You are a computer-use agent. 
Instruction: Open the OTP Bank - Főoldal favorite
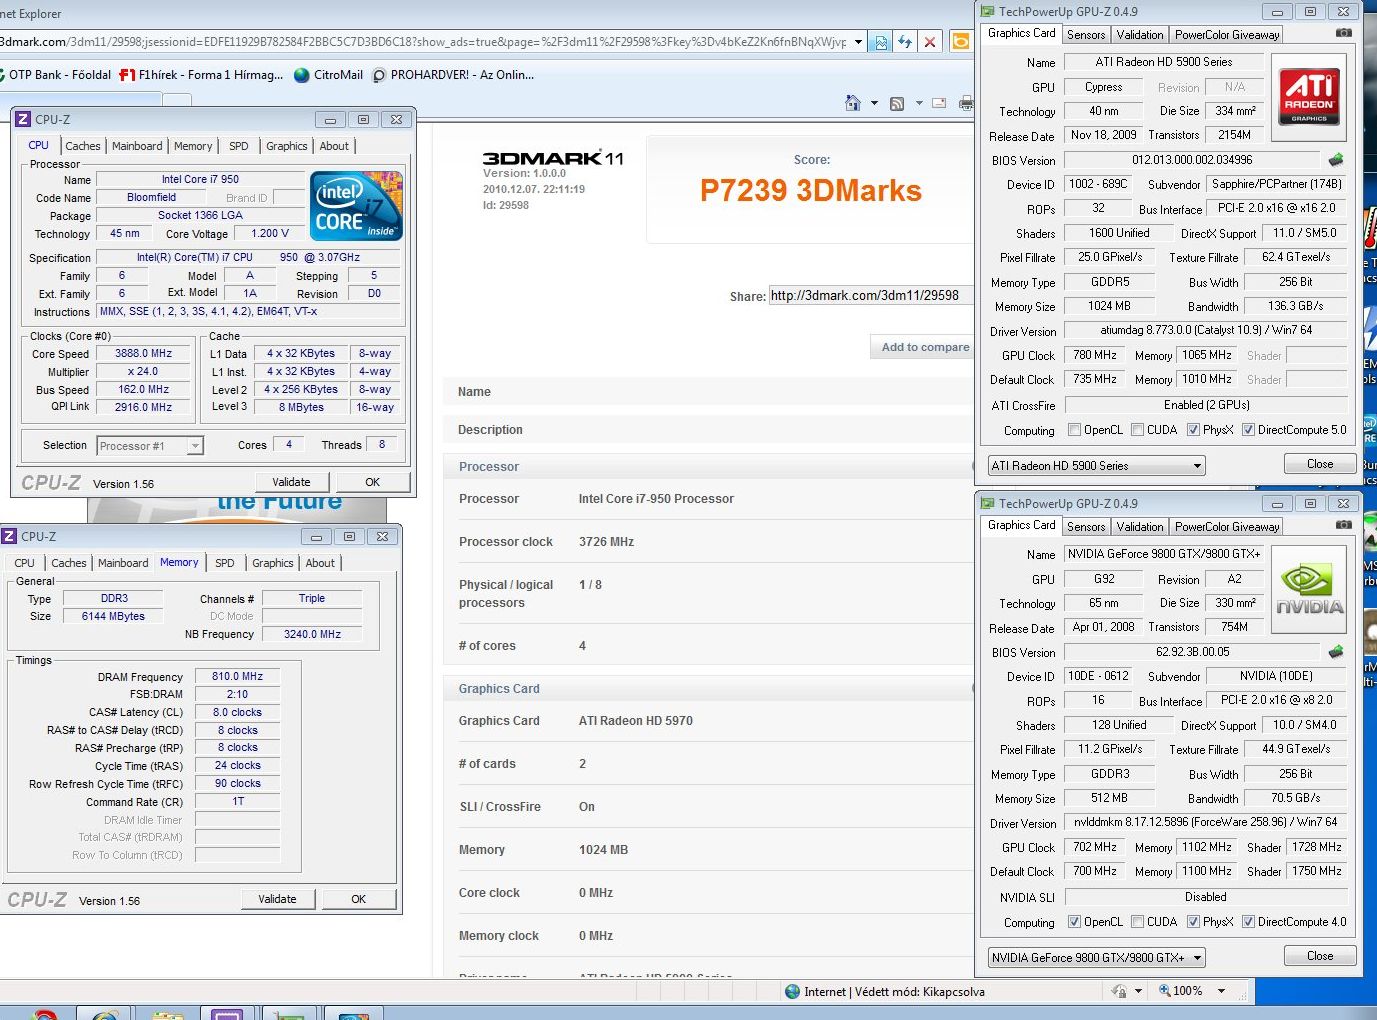[55, 75]
